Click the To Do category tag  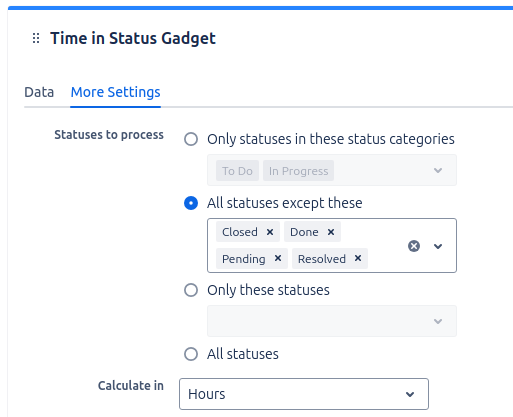pyautogui.click(x=237, y=171)
